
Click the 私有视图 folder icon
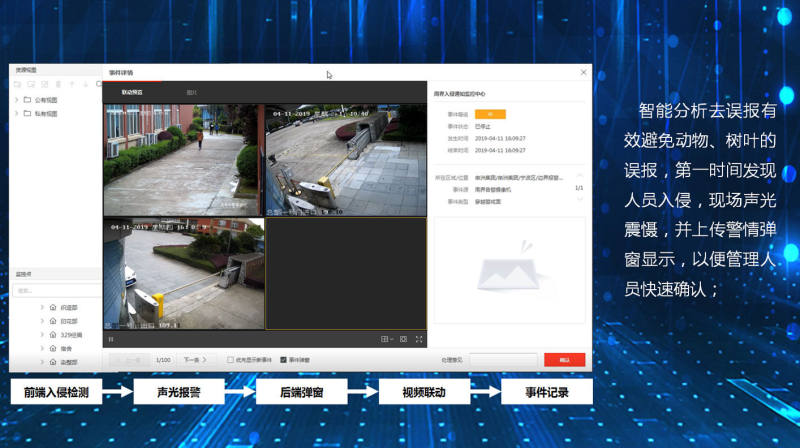tap(27, 114)
